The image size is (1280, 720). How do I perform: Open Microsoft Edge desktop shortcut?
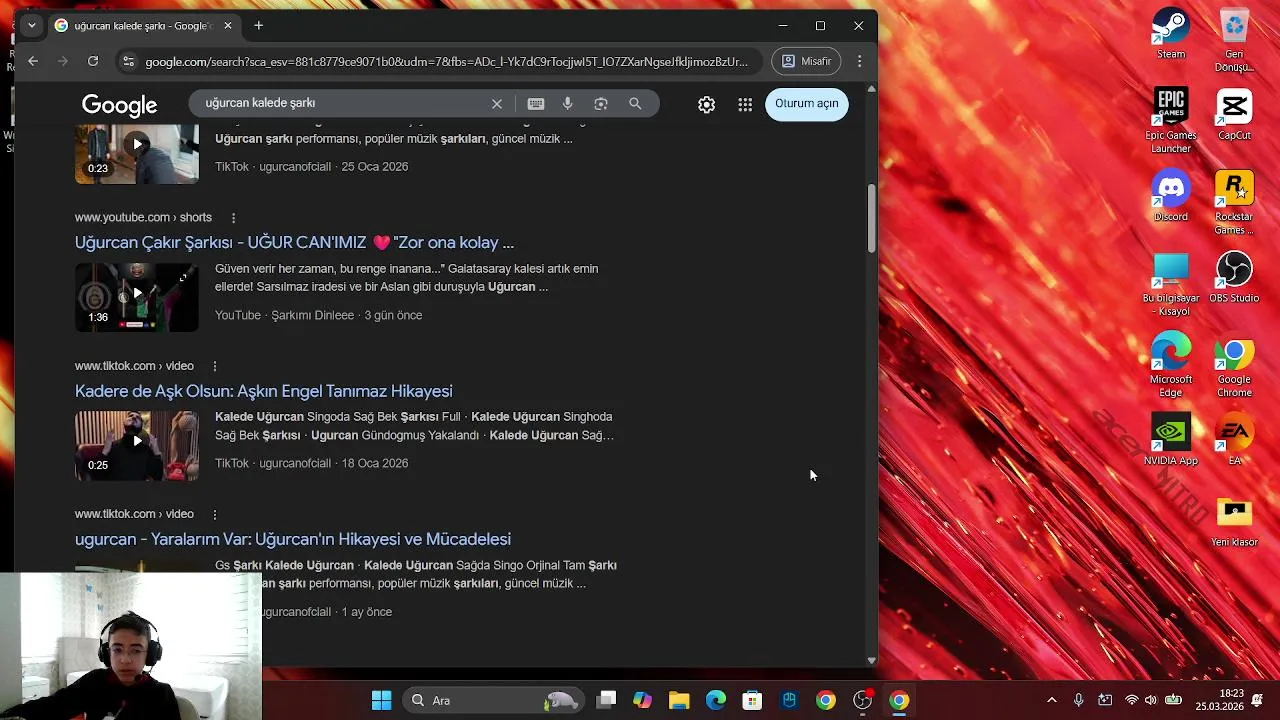click(x=1170, y=365)
